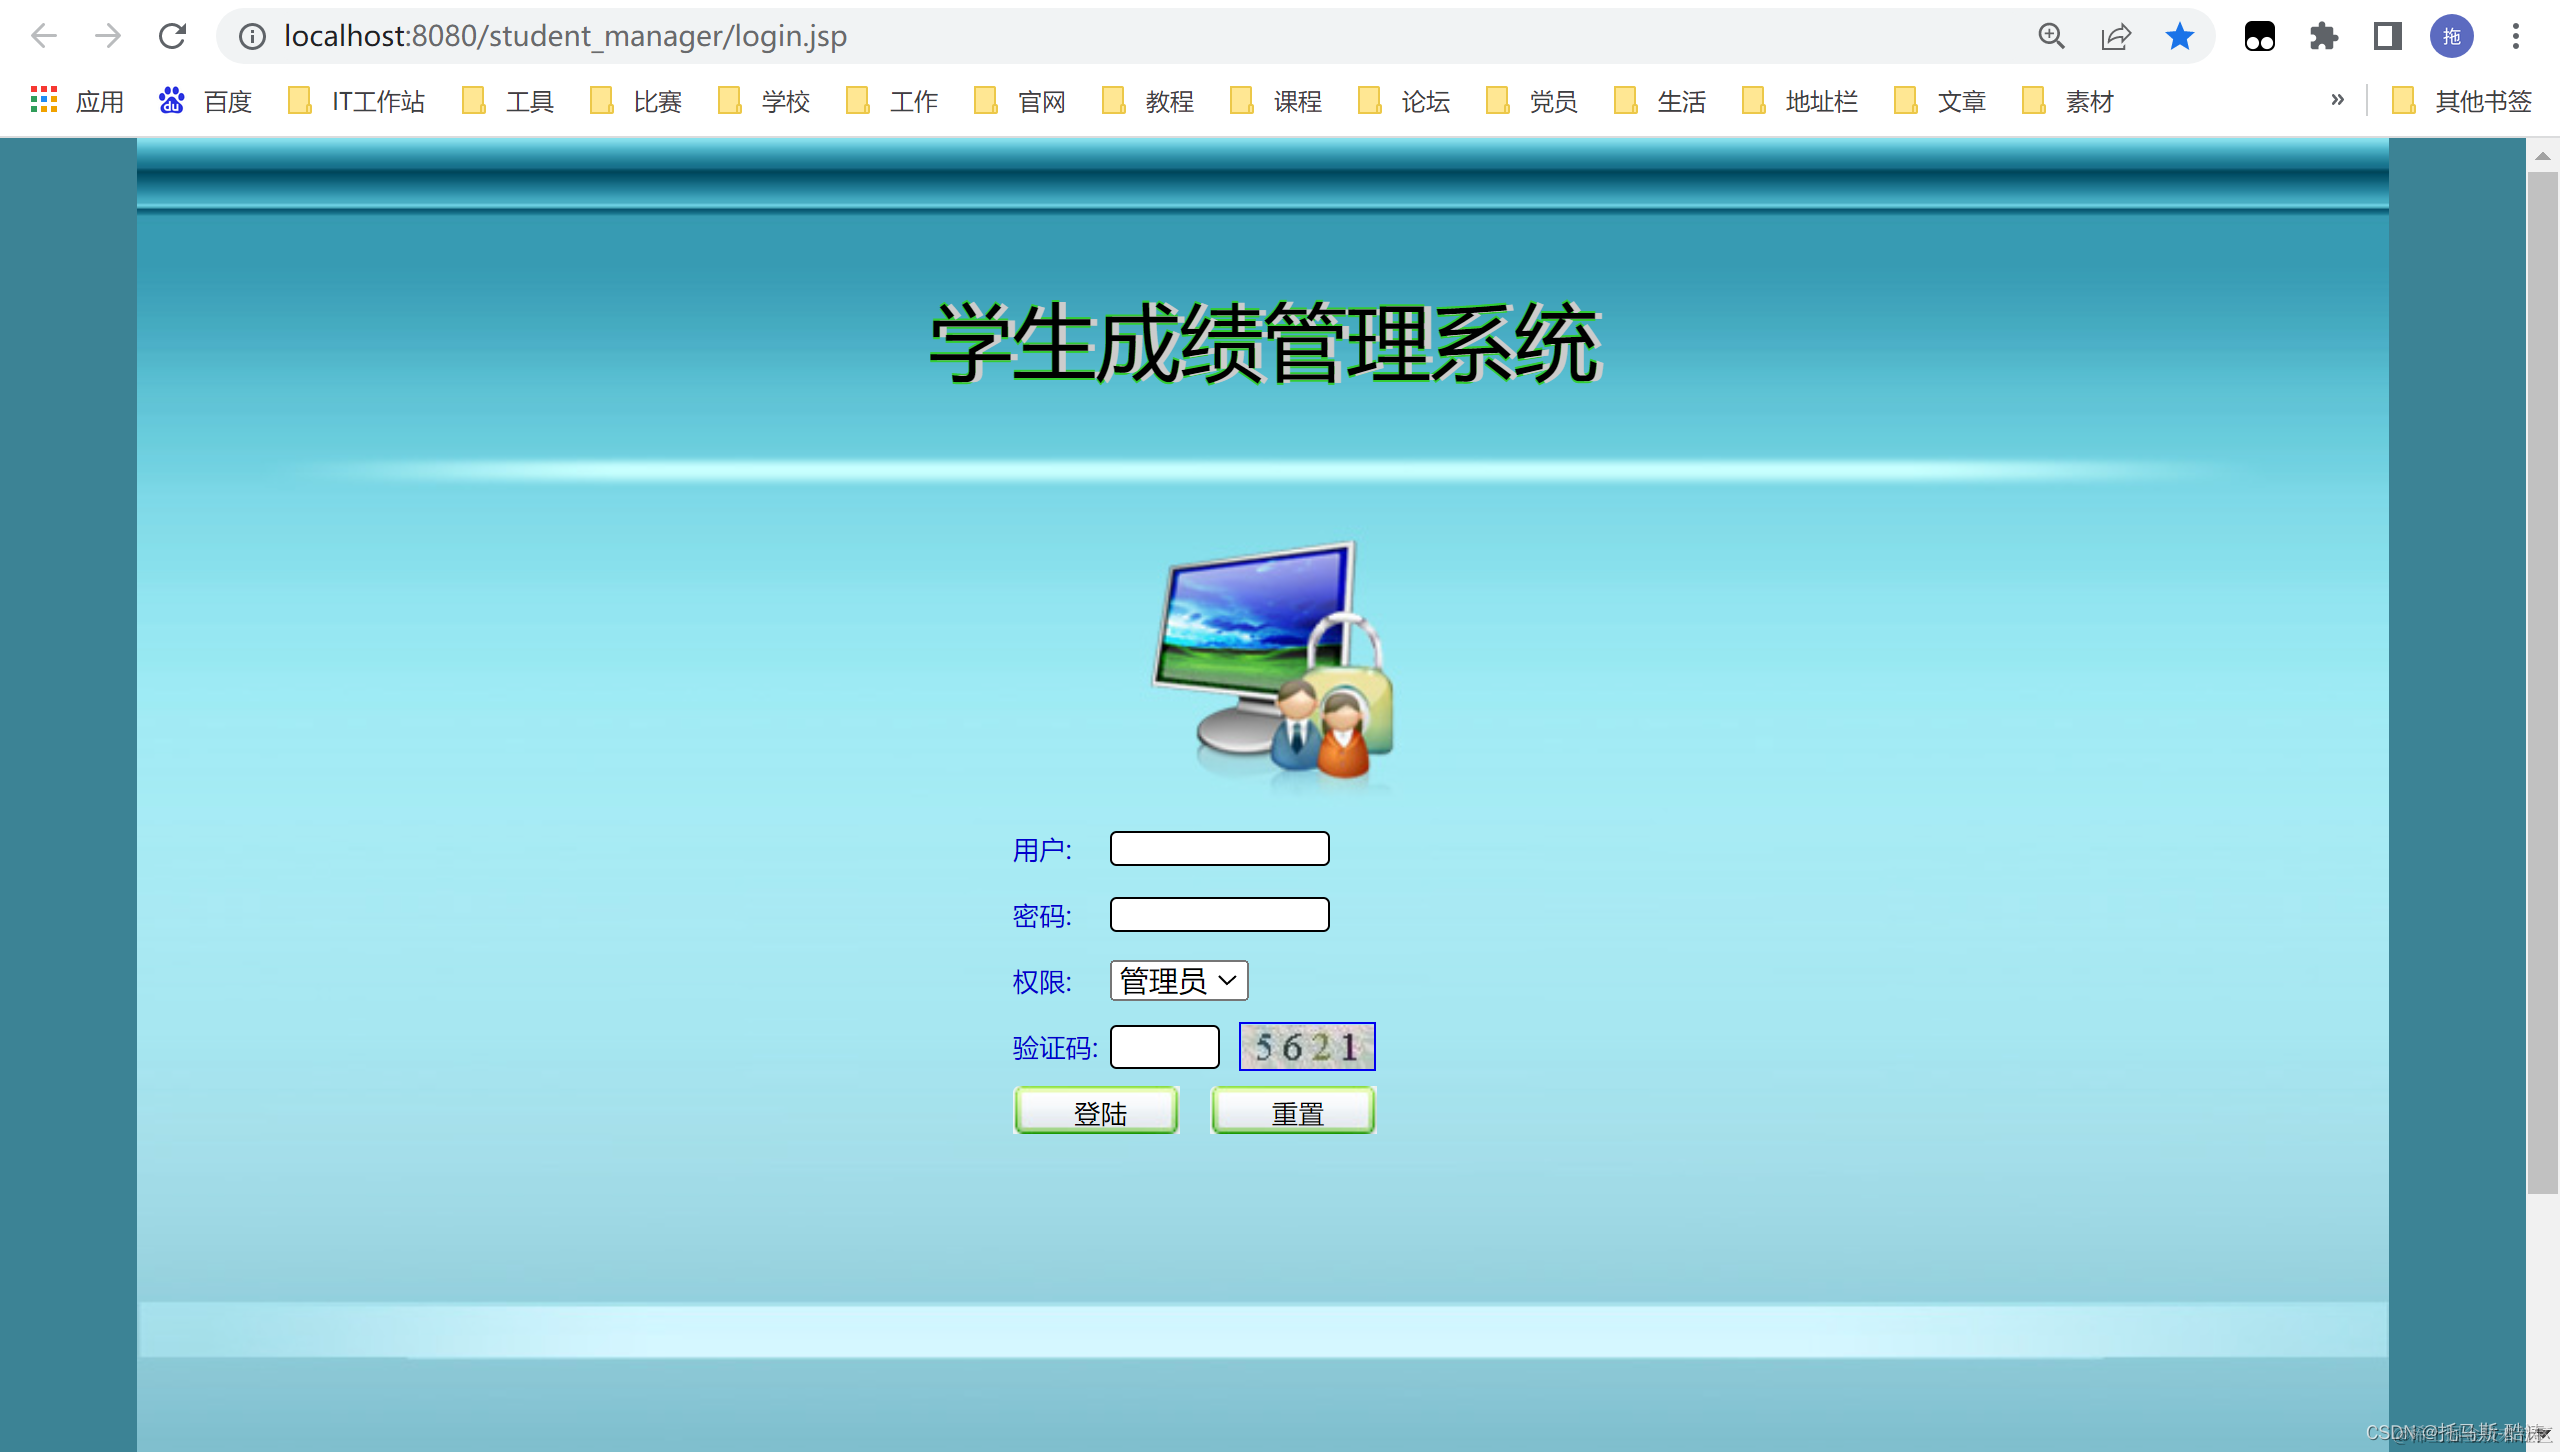Click the share page icon
Image resolution: width=2560 pixels, height=1452 pixels.
[2116, 37]
